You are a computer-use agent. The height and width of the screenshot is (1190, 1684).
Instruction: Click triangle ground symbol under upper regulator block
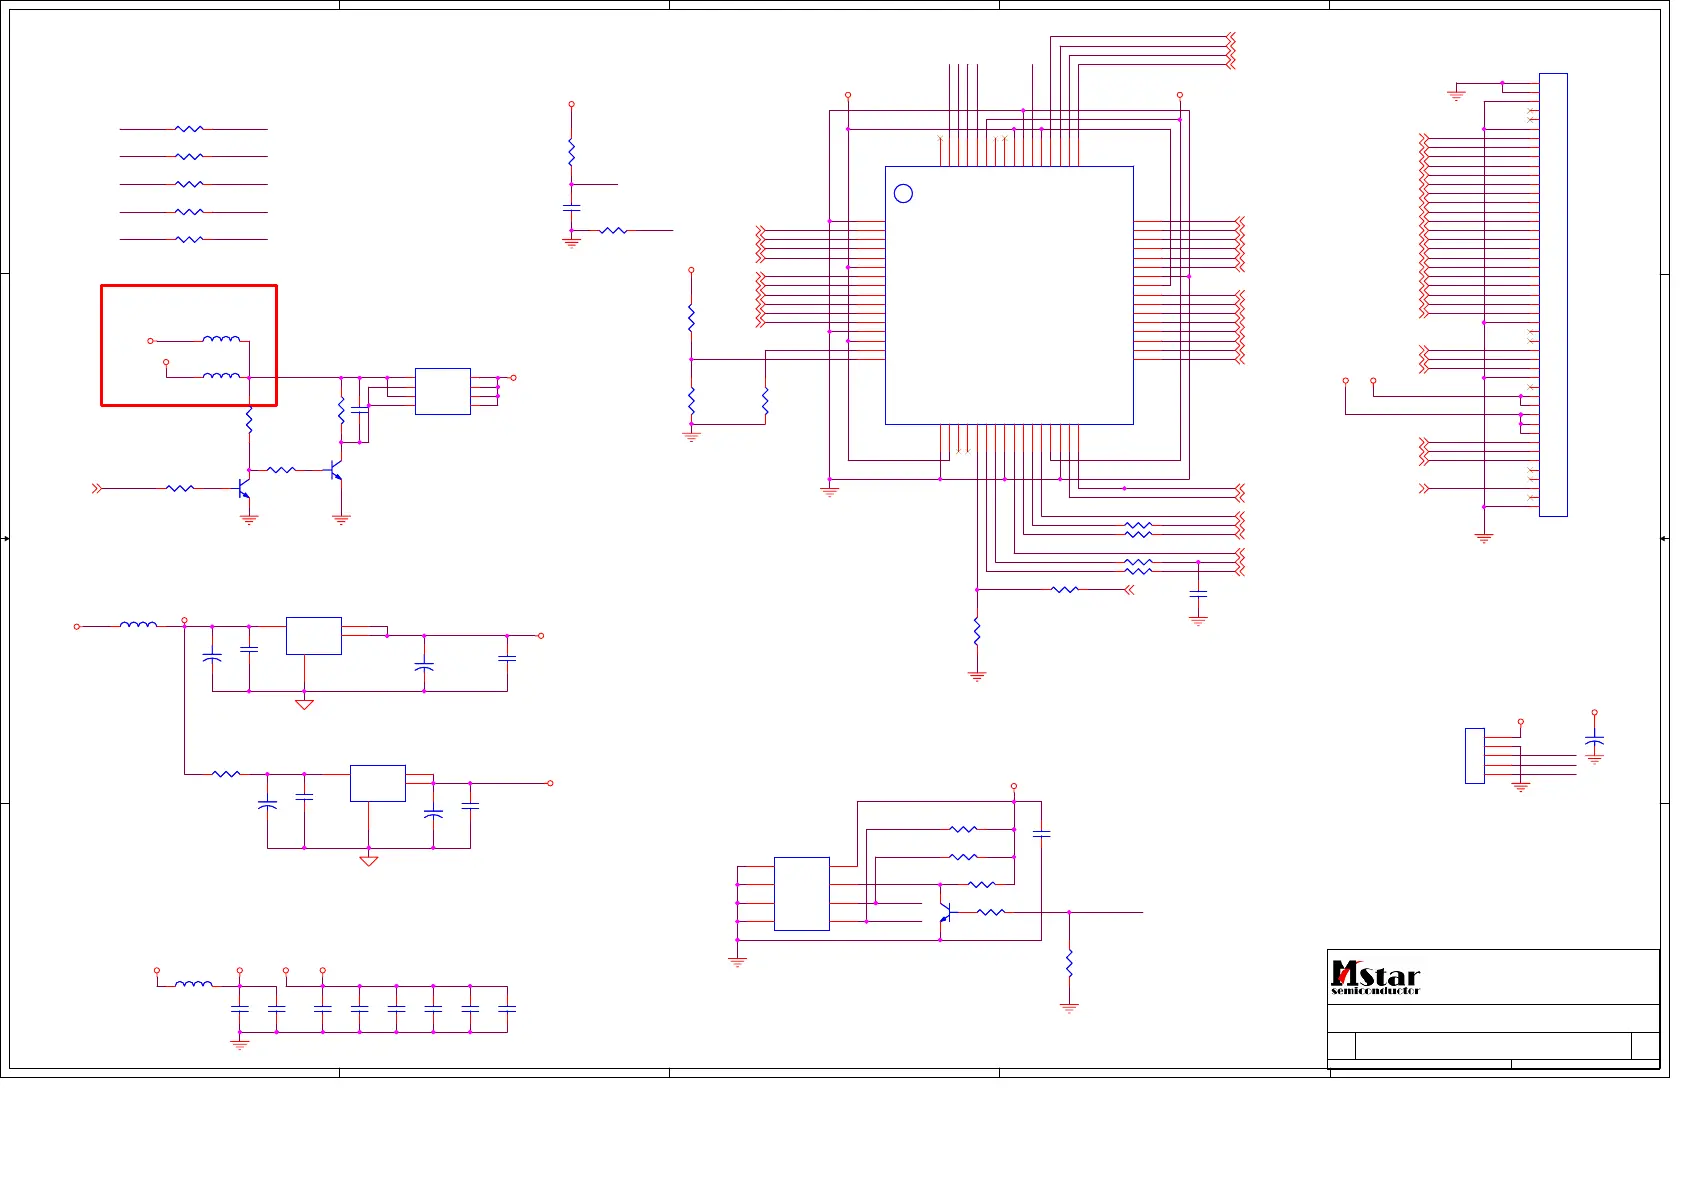tap(304, 704)
